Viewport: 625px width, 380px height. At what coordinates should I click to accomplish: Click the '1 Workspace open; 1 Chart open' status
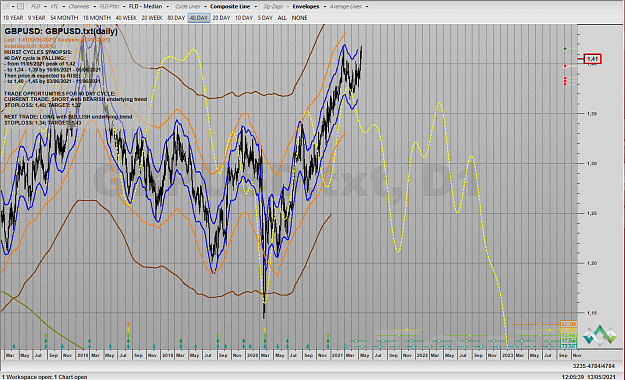44,377
